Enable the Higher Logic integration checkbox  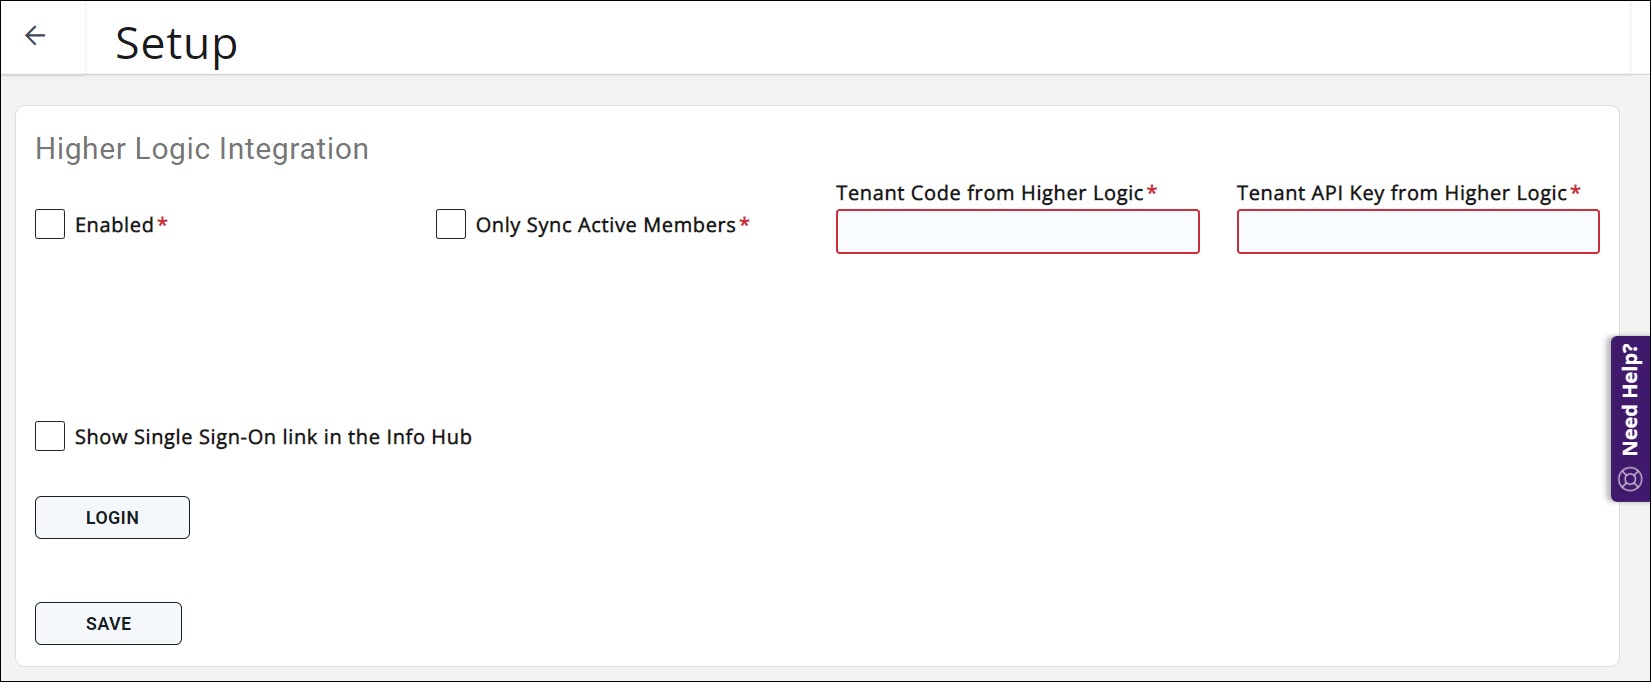pyautogui.click(x=50, y=224)
